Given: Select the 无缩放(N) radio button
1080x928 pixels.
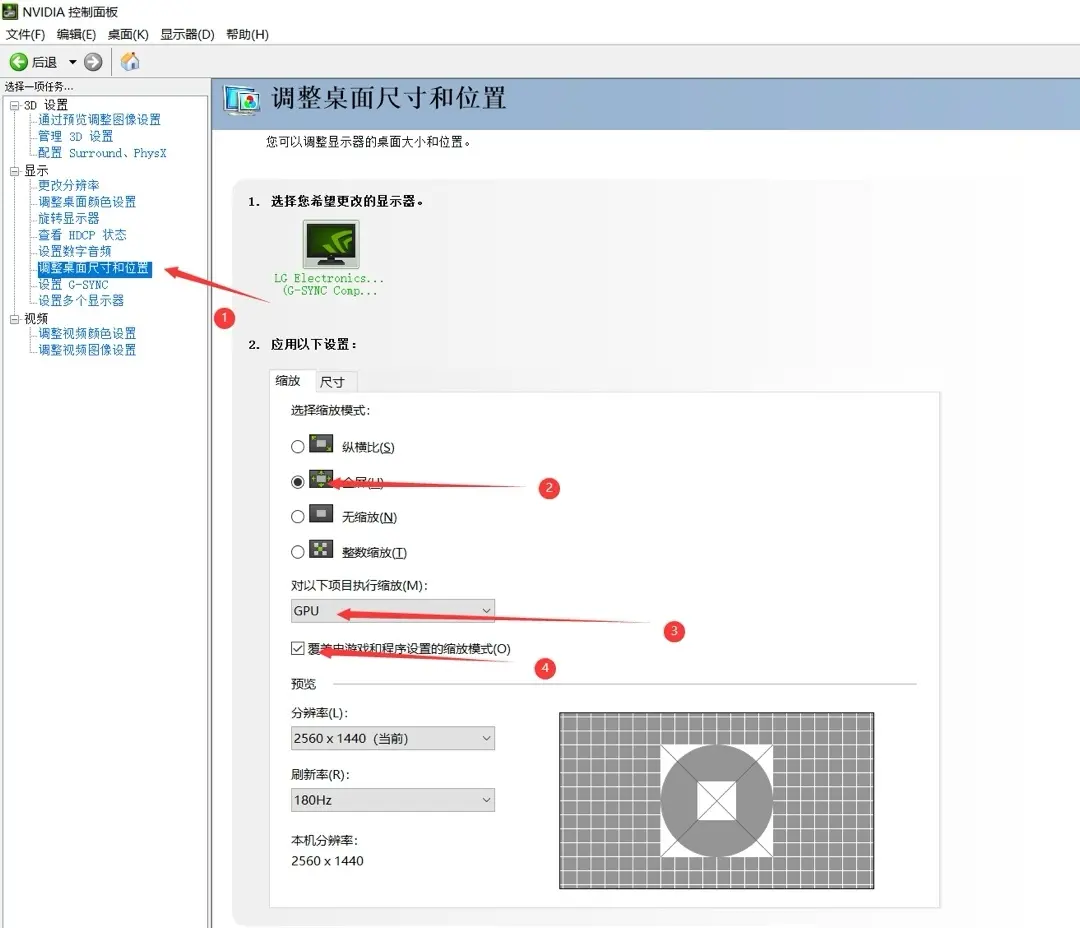Looking at the screenshot, I should [298, 517].
